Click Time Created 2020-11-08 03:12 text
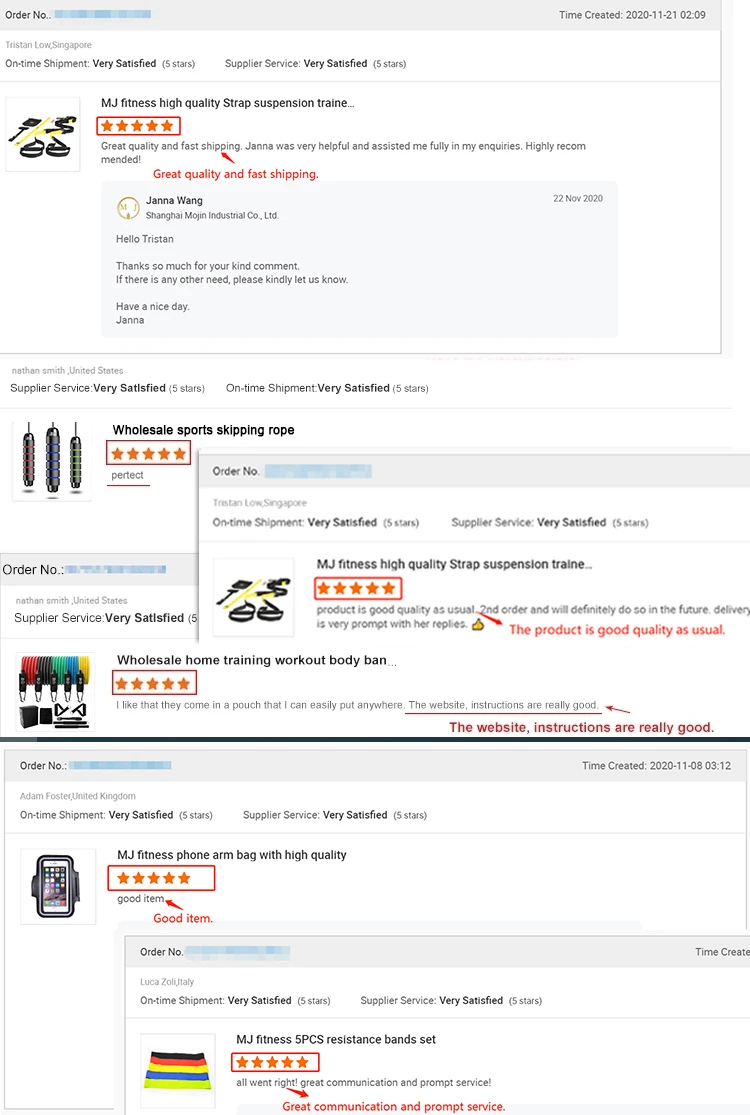 656,766
